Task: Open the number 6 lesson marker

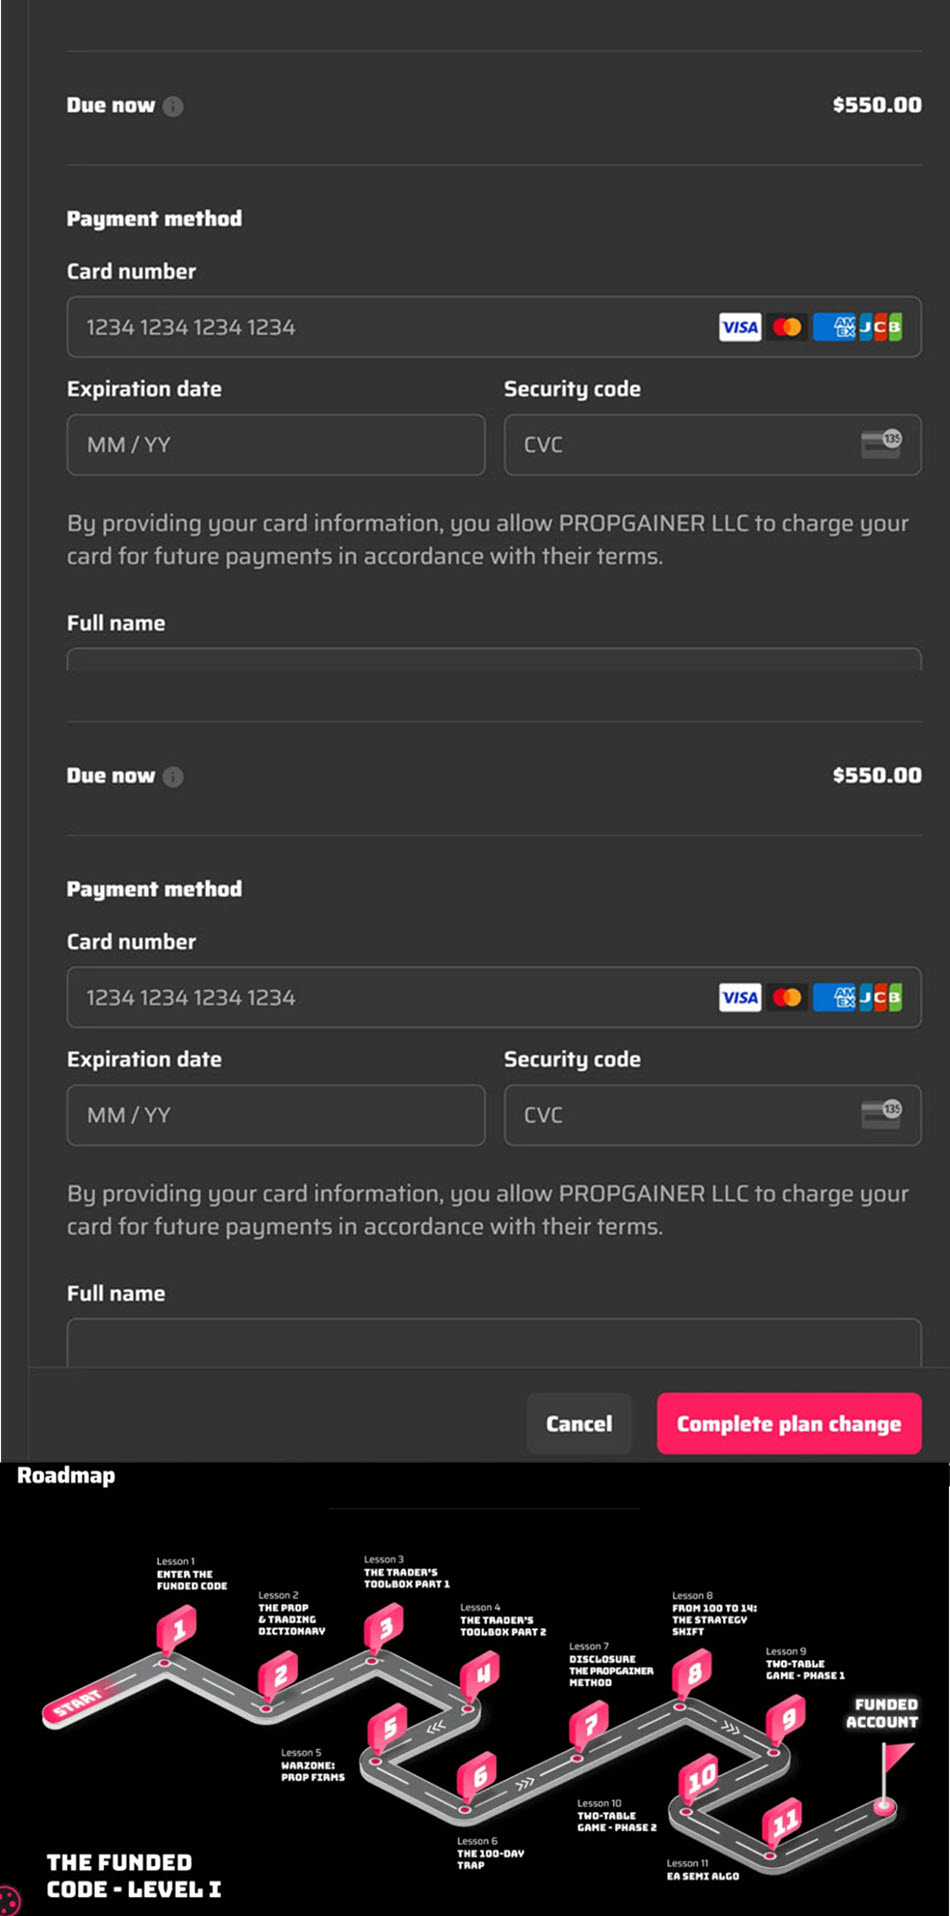Action: click(x=479, y=1776)
